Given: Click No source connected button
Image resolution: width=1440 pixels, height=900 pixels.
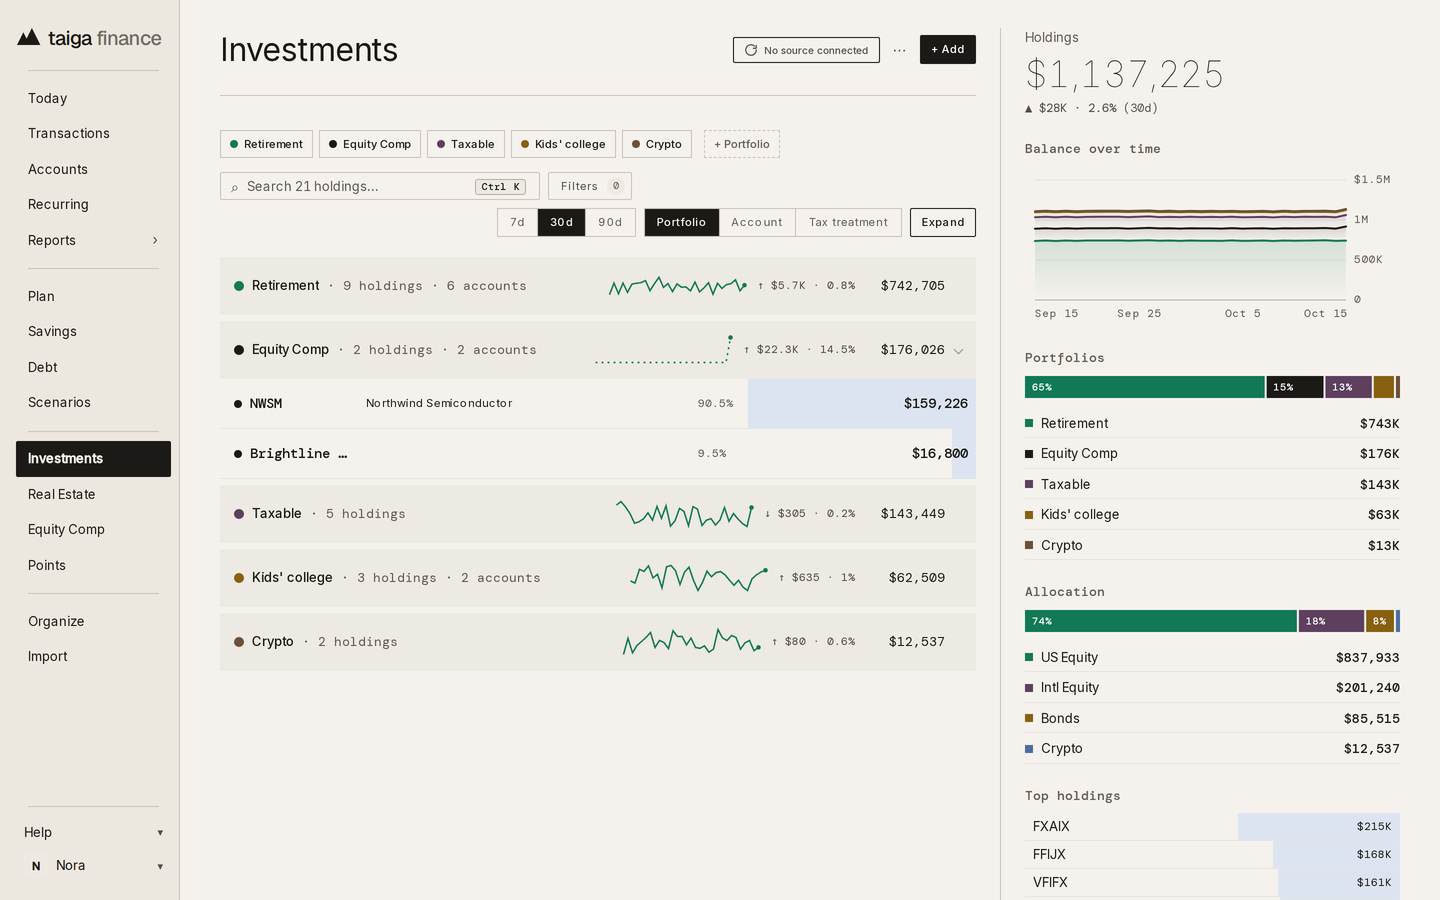Looking at the screenshot, I should coord(806,50).
